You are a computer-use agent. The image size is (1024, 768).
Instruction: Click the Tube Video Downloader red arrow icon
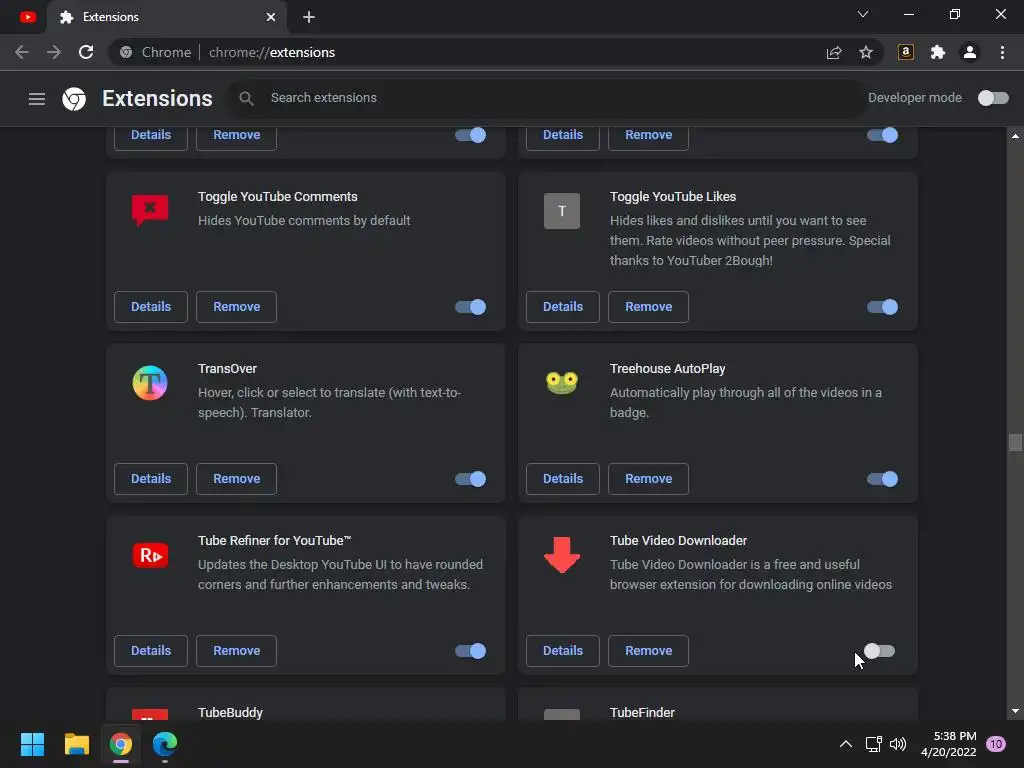pyautogui.click(x=562, y=555)
